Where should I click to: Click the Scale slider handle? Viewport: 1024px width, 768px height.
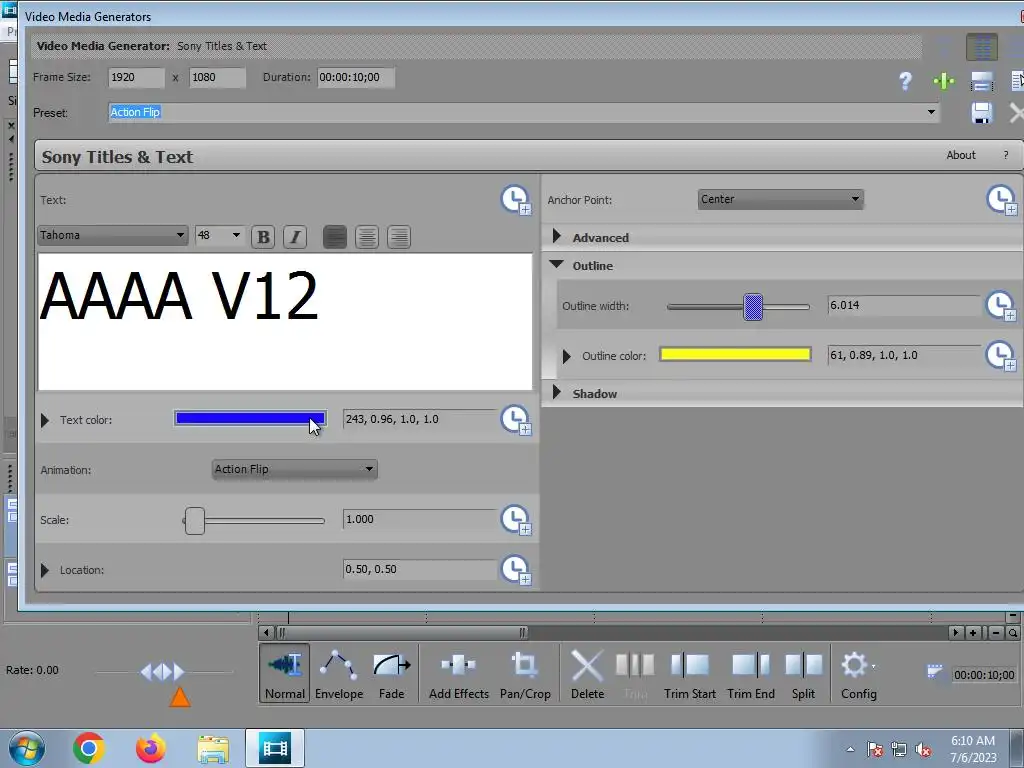tap(195, 520)
